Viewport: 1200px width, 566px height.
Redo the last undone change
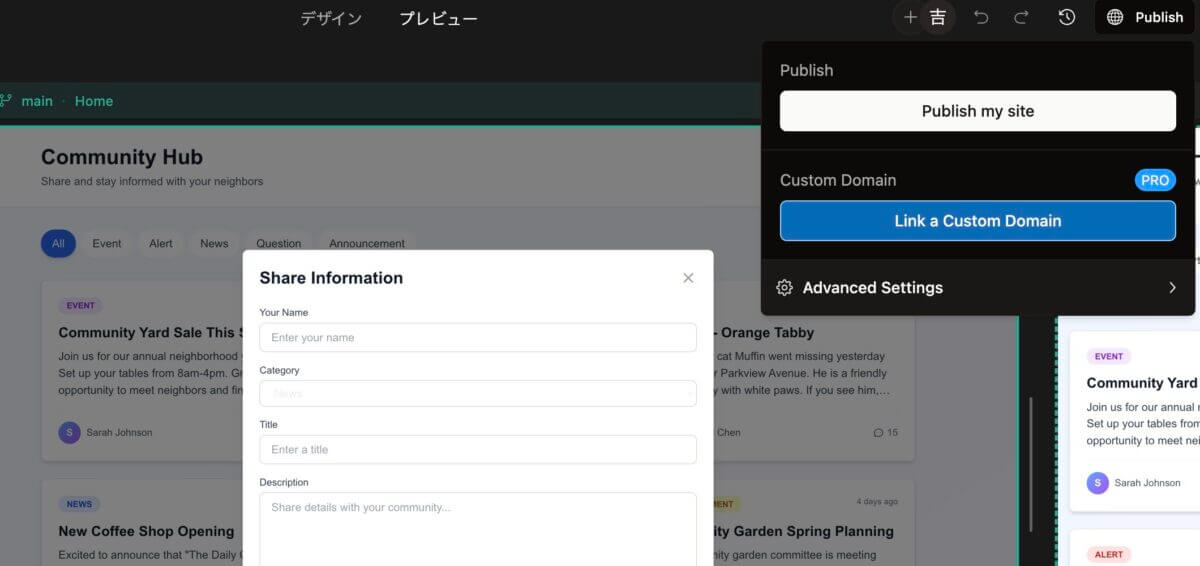point(1021,17)
